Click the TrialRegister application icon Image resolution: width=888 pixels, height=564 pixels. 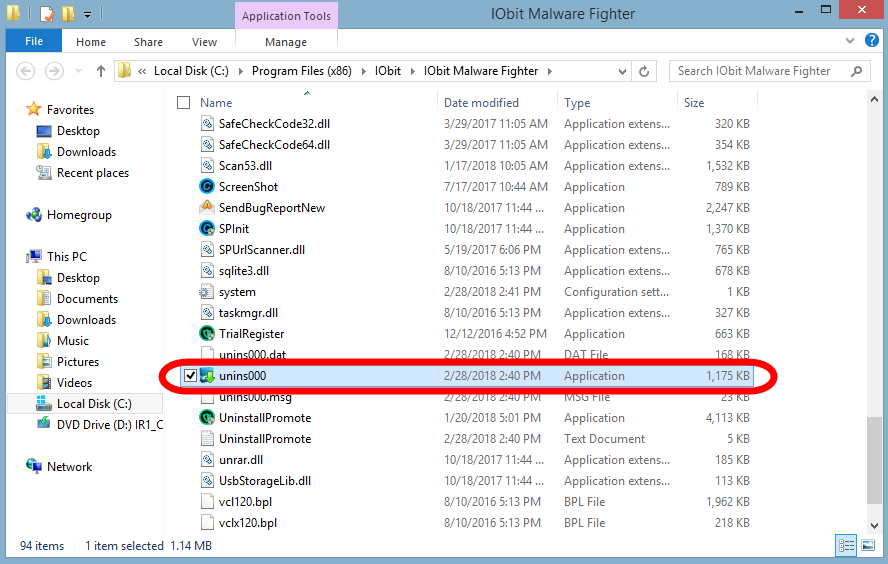[x=207, y=334]
